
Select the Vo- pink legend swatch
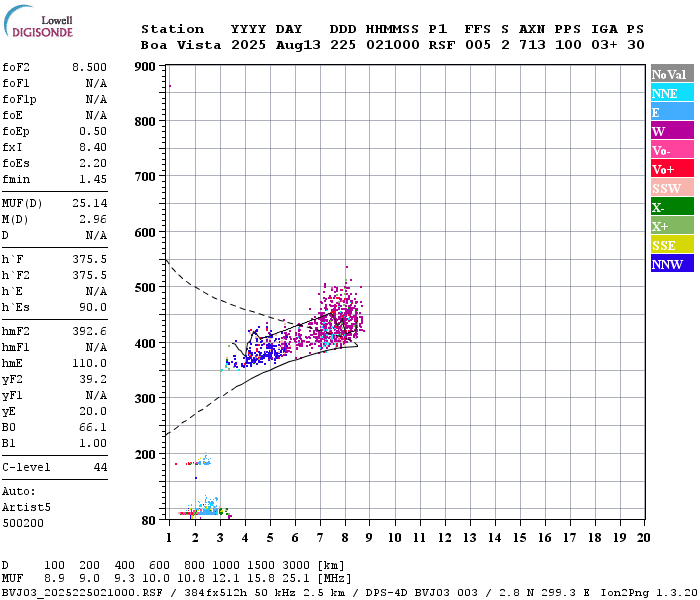[x=672, y=150]
